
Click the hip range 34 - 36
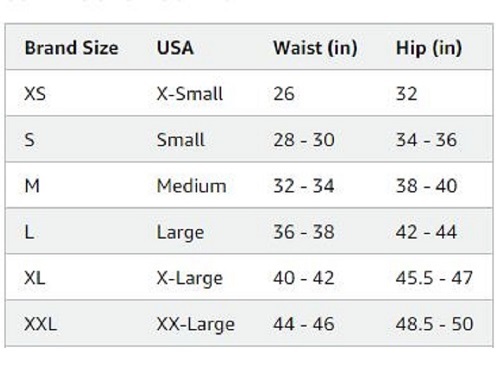(426, 140)
